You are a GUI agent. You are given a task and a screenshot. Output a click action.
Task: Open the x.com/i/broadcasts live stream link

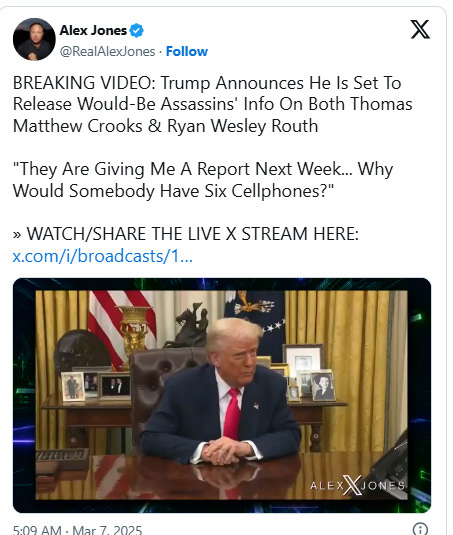click(103, 256)
